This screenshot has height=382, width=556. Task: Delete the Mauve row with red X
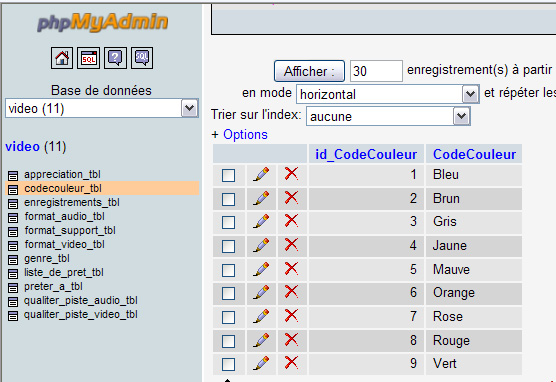[291, 268]
